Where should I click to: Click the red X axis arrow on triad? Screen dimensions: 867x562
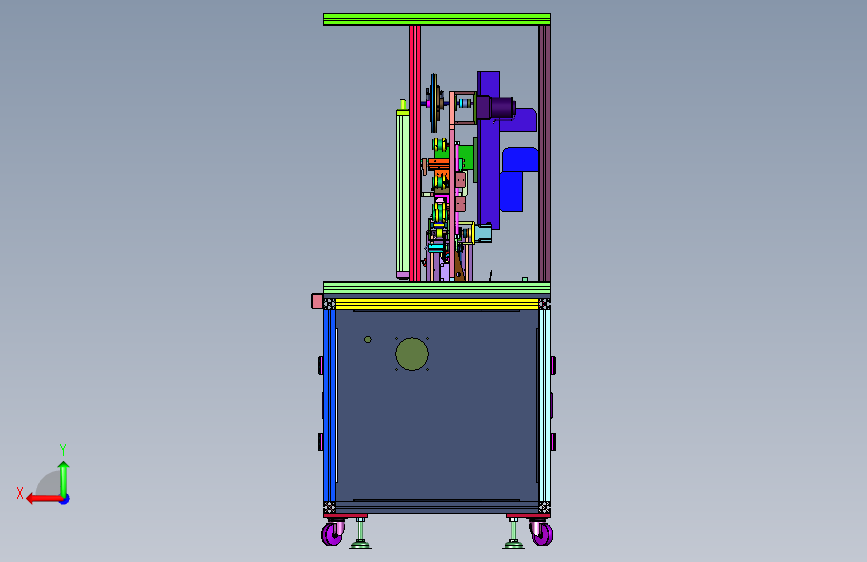[x=43, y=499]
